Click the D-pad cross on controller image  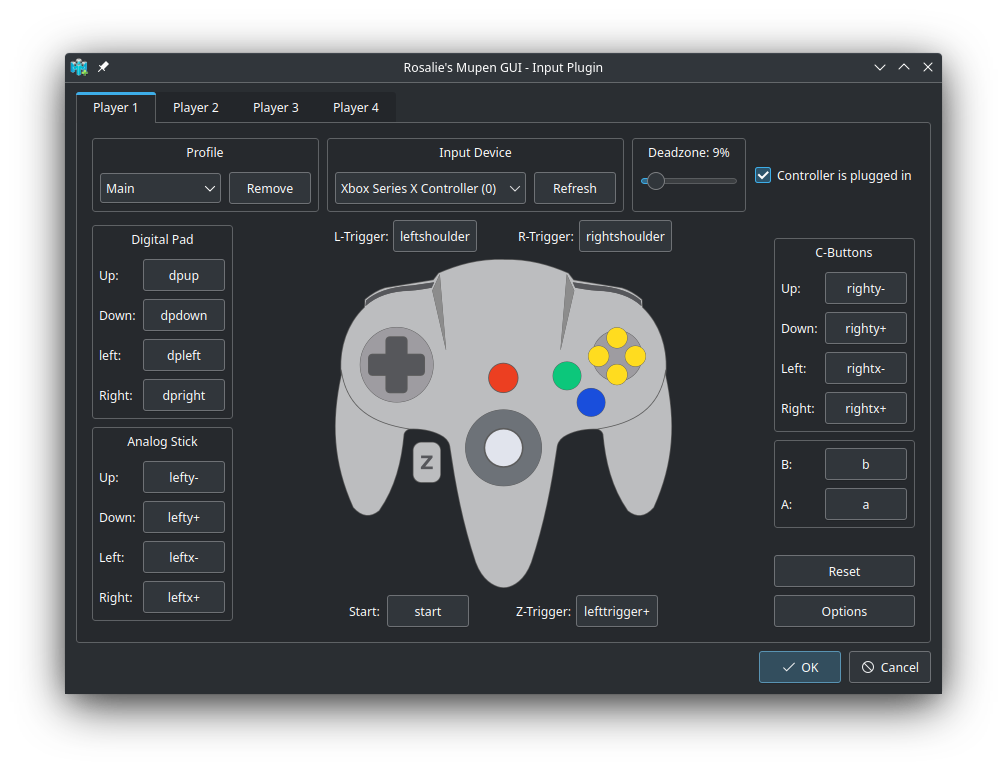396,365
